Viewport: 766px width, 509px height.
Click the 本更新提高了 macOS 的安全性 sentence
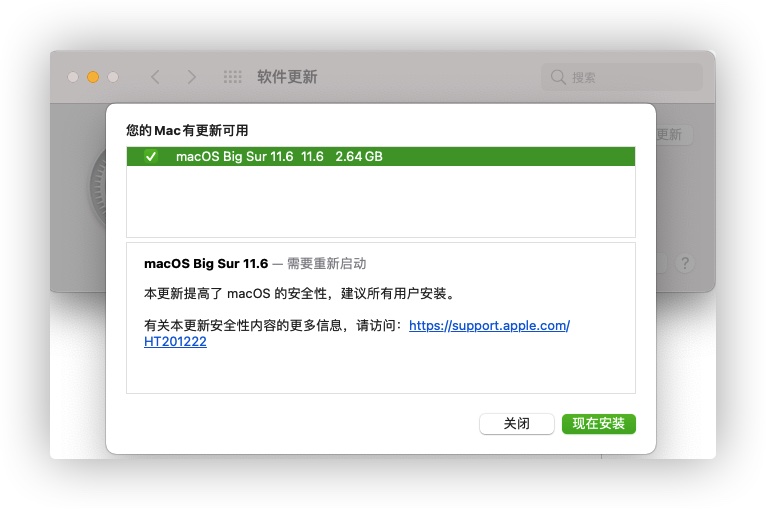pos(300,294)
